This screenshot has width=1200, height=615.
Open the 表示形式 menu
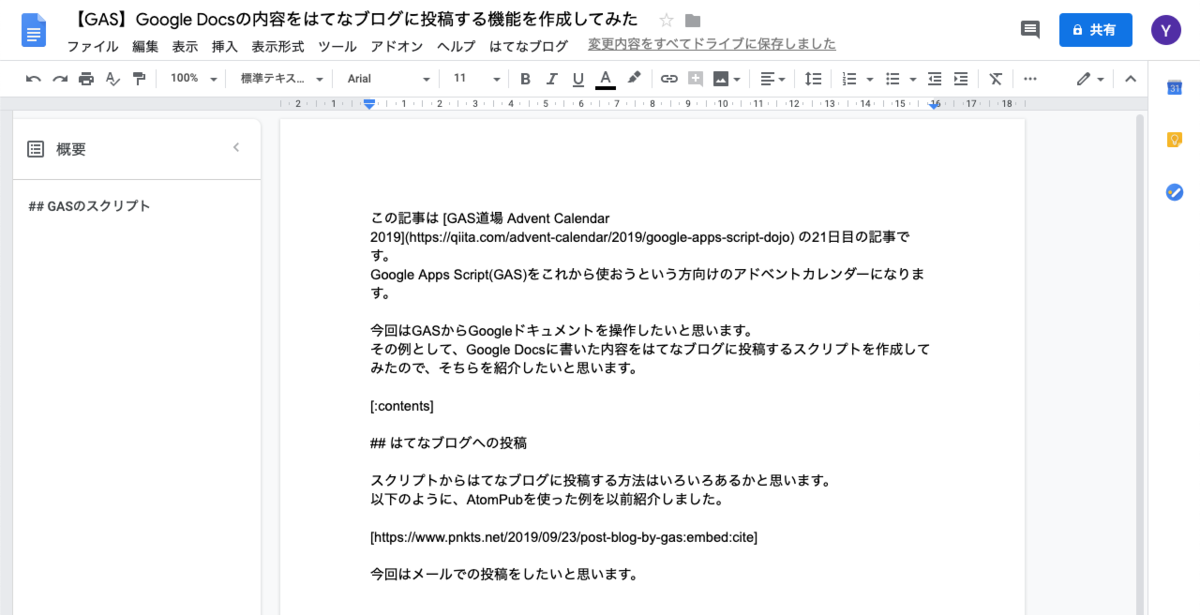tap(278, 46)
